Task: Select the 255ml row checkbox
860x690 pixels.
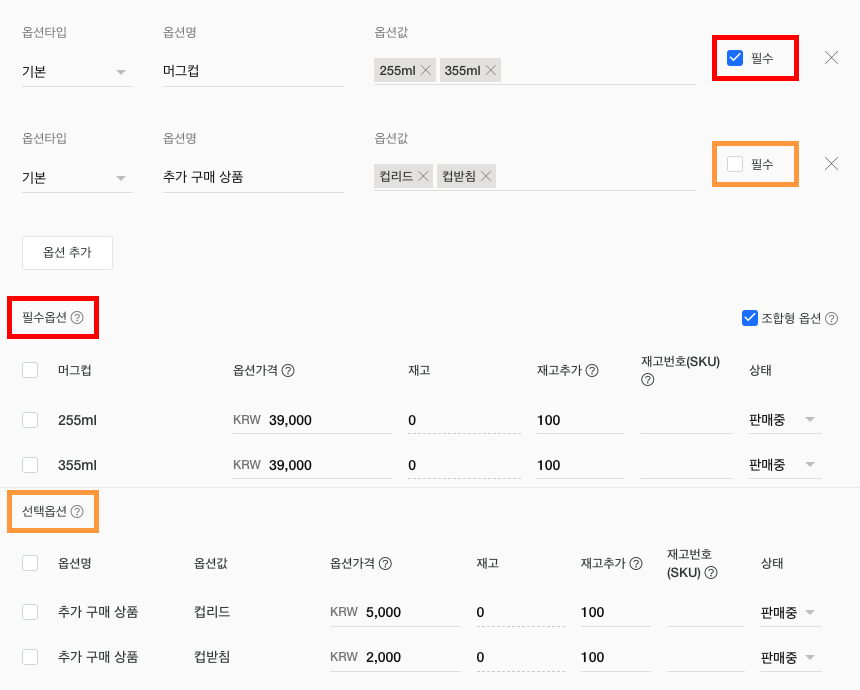Action: click(x=30, y=420)
